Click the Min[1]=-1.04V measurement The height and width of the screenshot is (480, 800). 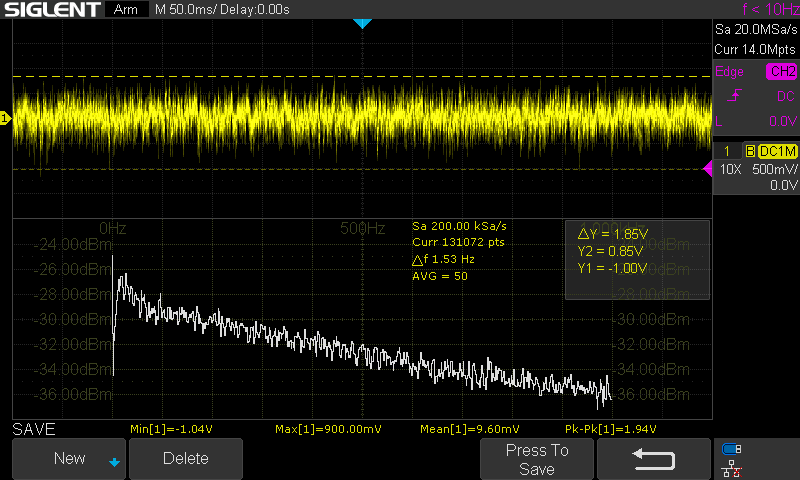click(171, 429)
